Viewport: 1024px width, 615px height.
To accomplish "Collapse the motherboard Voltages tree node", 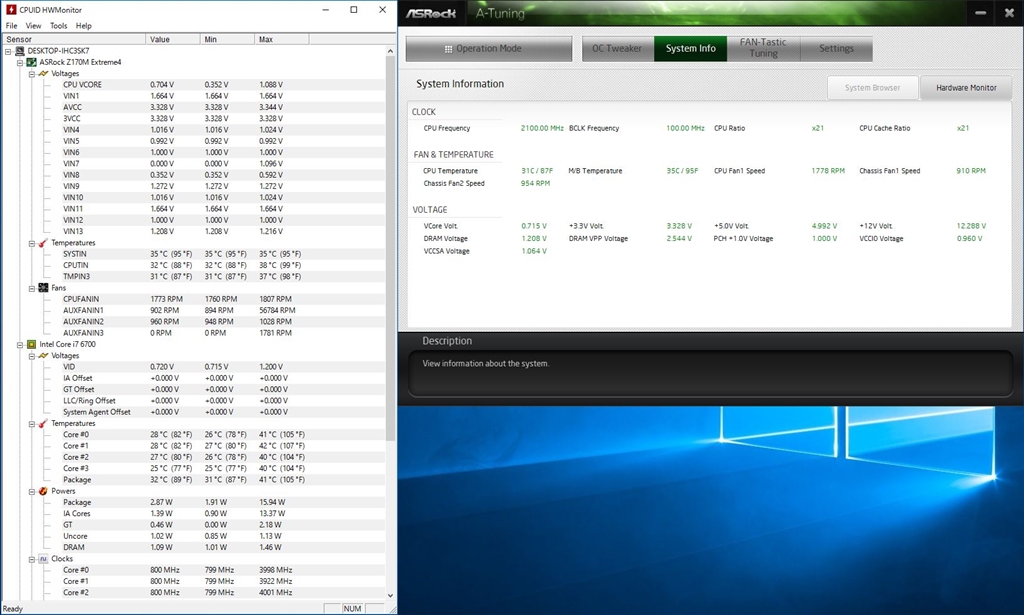I will pyautogui.click(x=31, y=74).
